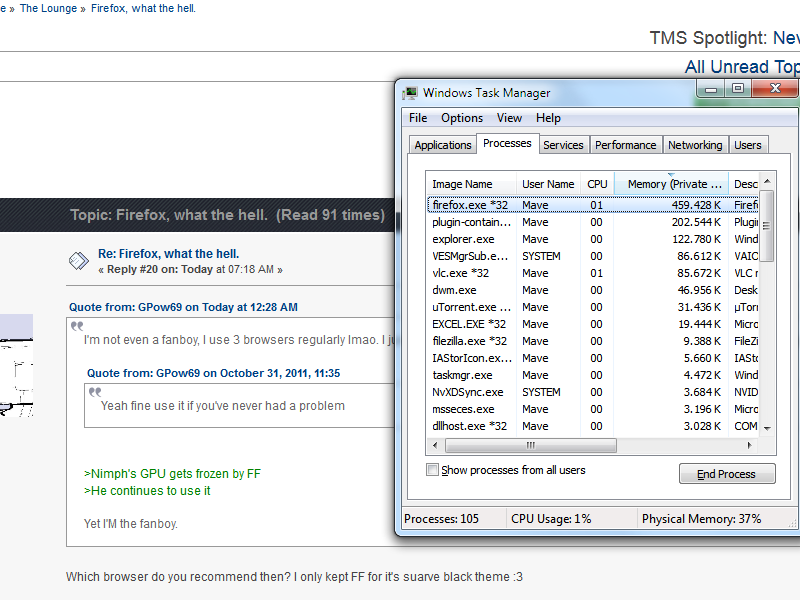Screen dimensions: 800x600
Task: Open The Lounge breadcrumb link
Action: (x=48, y=9)
